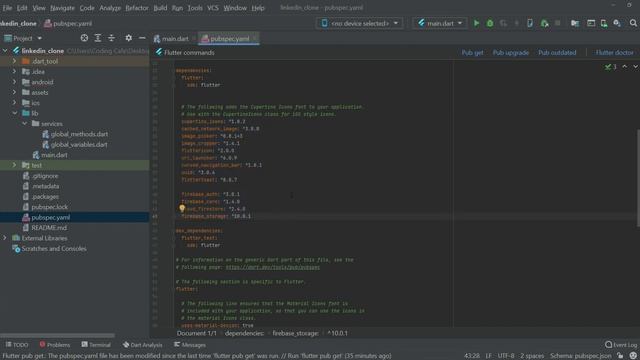
Task: Open the Navigate menu
Action: tap(62, 8)
